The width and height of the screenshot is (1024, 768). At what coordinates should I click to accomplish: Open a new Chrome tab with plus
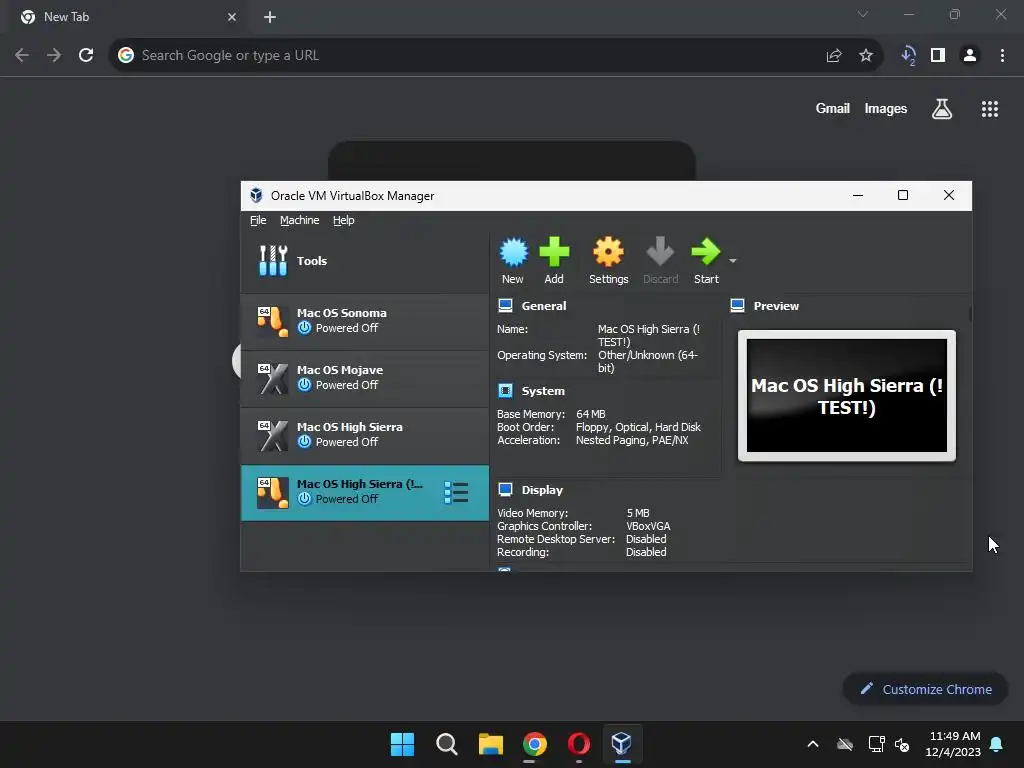(270, 17)
